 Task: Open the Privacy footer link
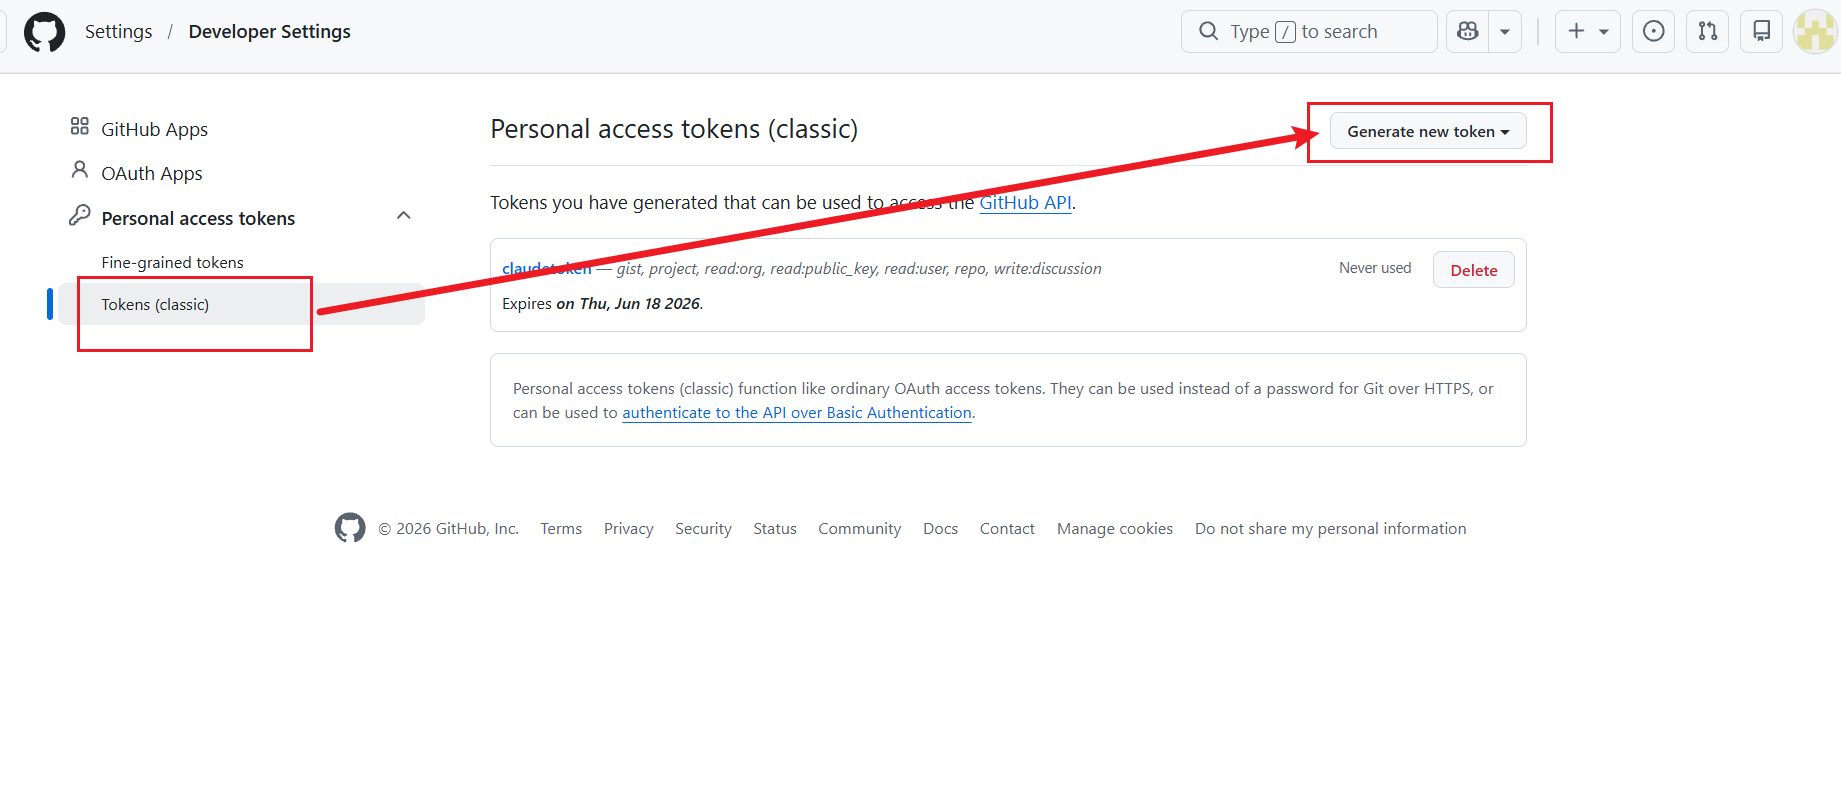point(629,529)
